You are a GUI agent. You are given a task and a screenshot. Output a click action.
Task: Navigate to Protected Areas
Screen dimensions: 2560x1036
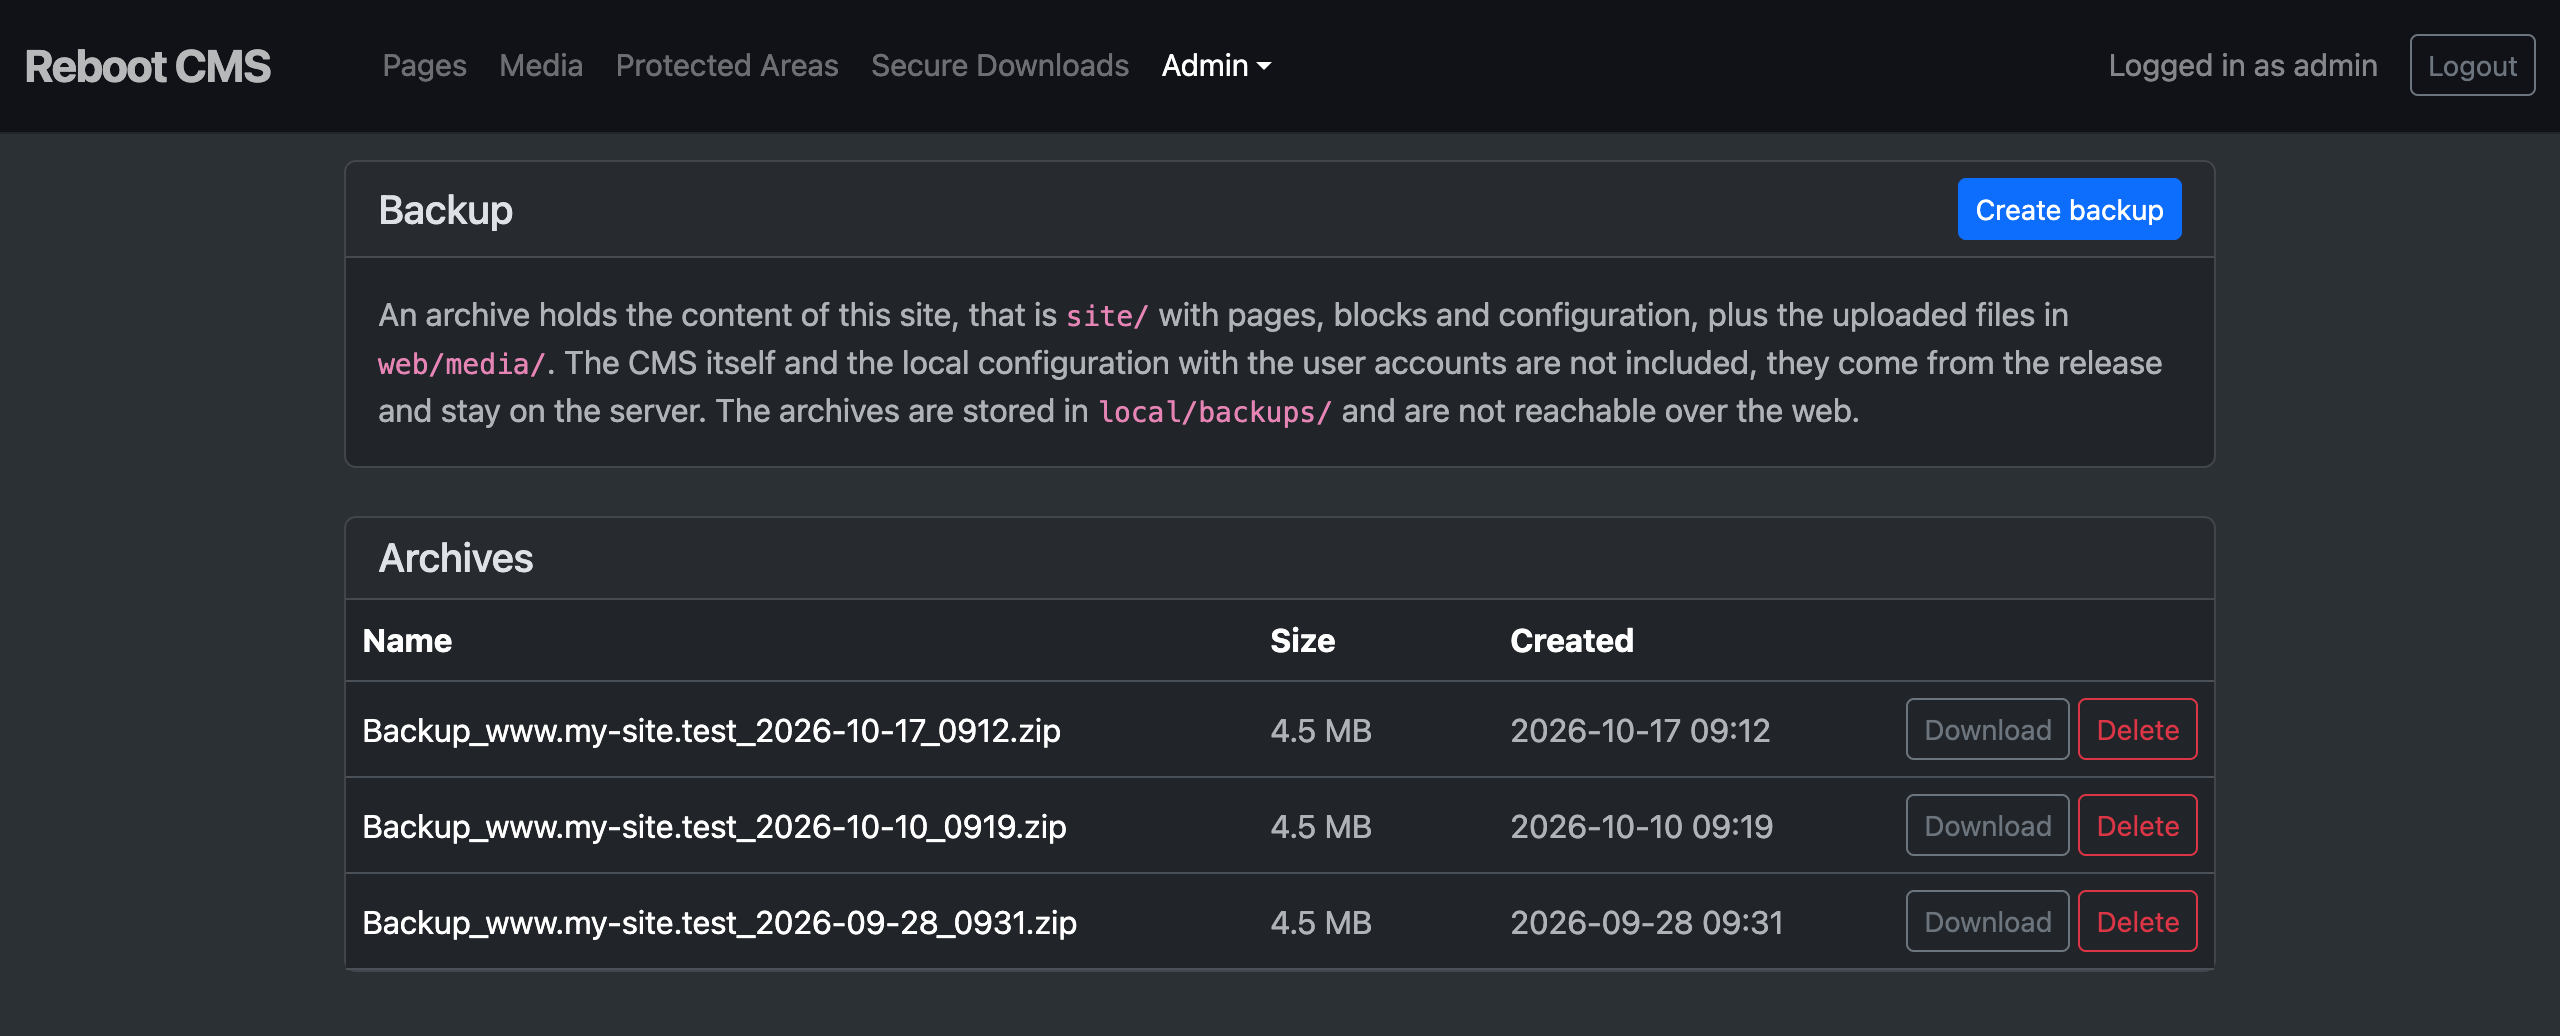[727, 66]
